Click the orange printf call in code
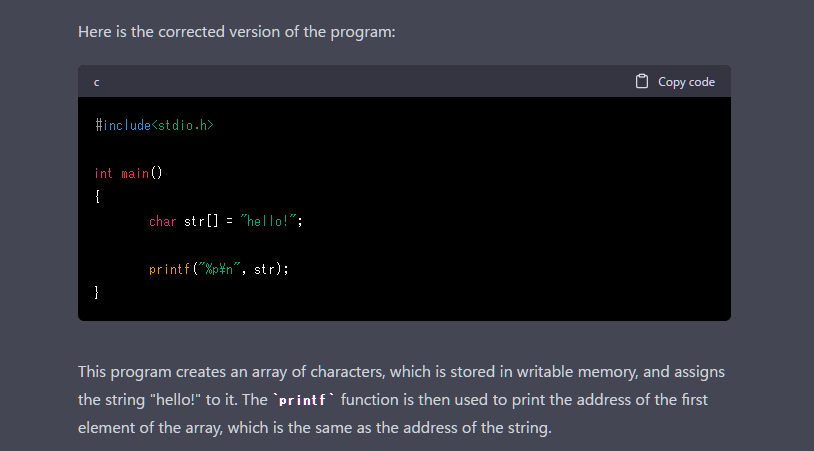The height and width of the screenshot is (451, 814). (x=169, y=269)
